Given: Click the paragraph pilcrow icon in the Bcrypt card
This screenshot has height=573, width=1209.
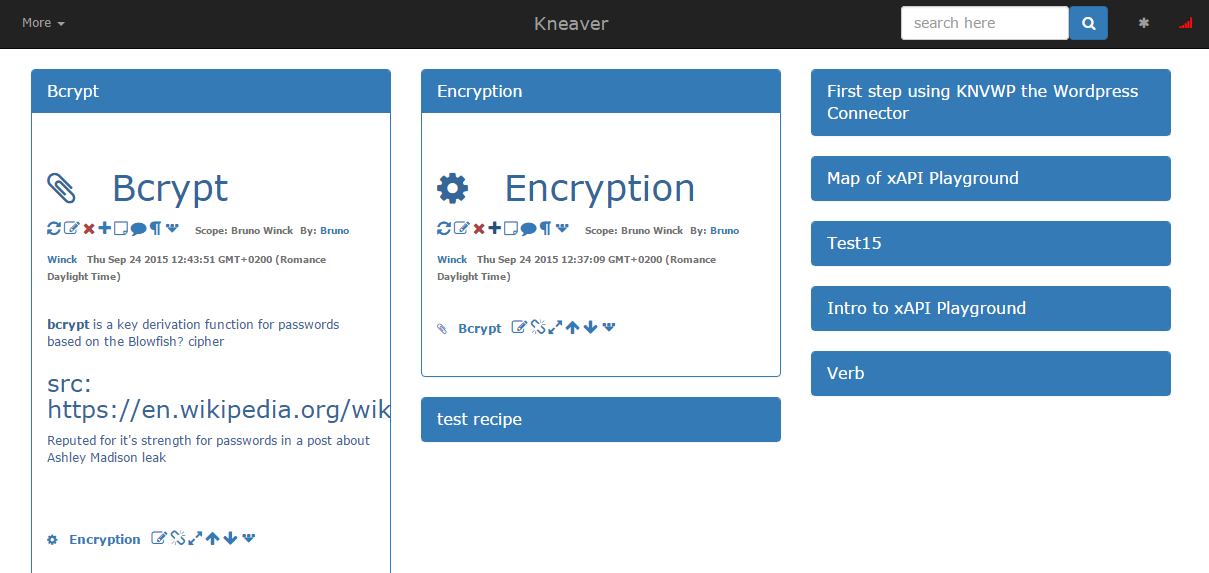Looking at the screenshot, I should point(155,228).
